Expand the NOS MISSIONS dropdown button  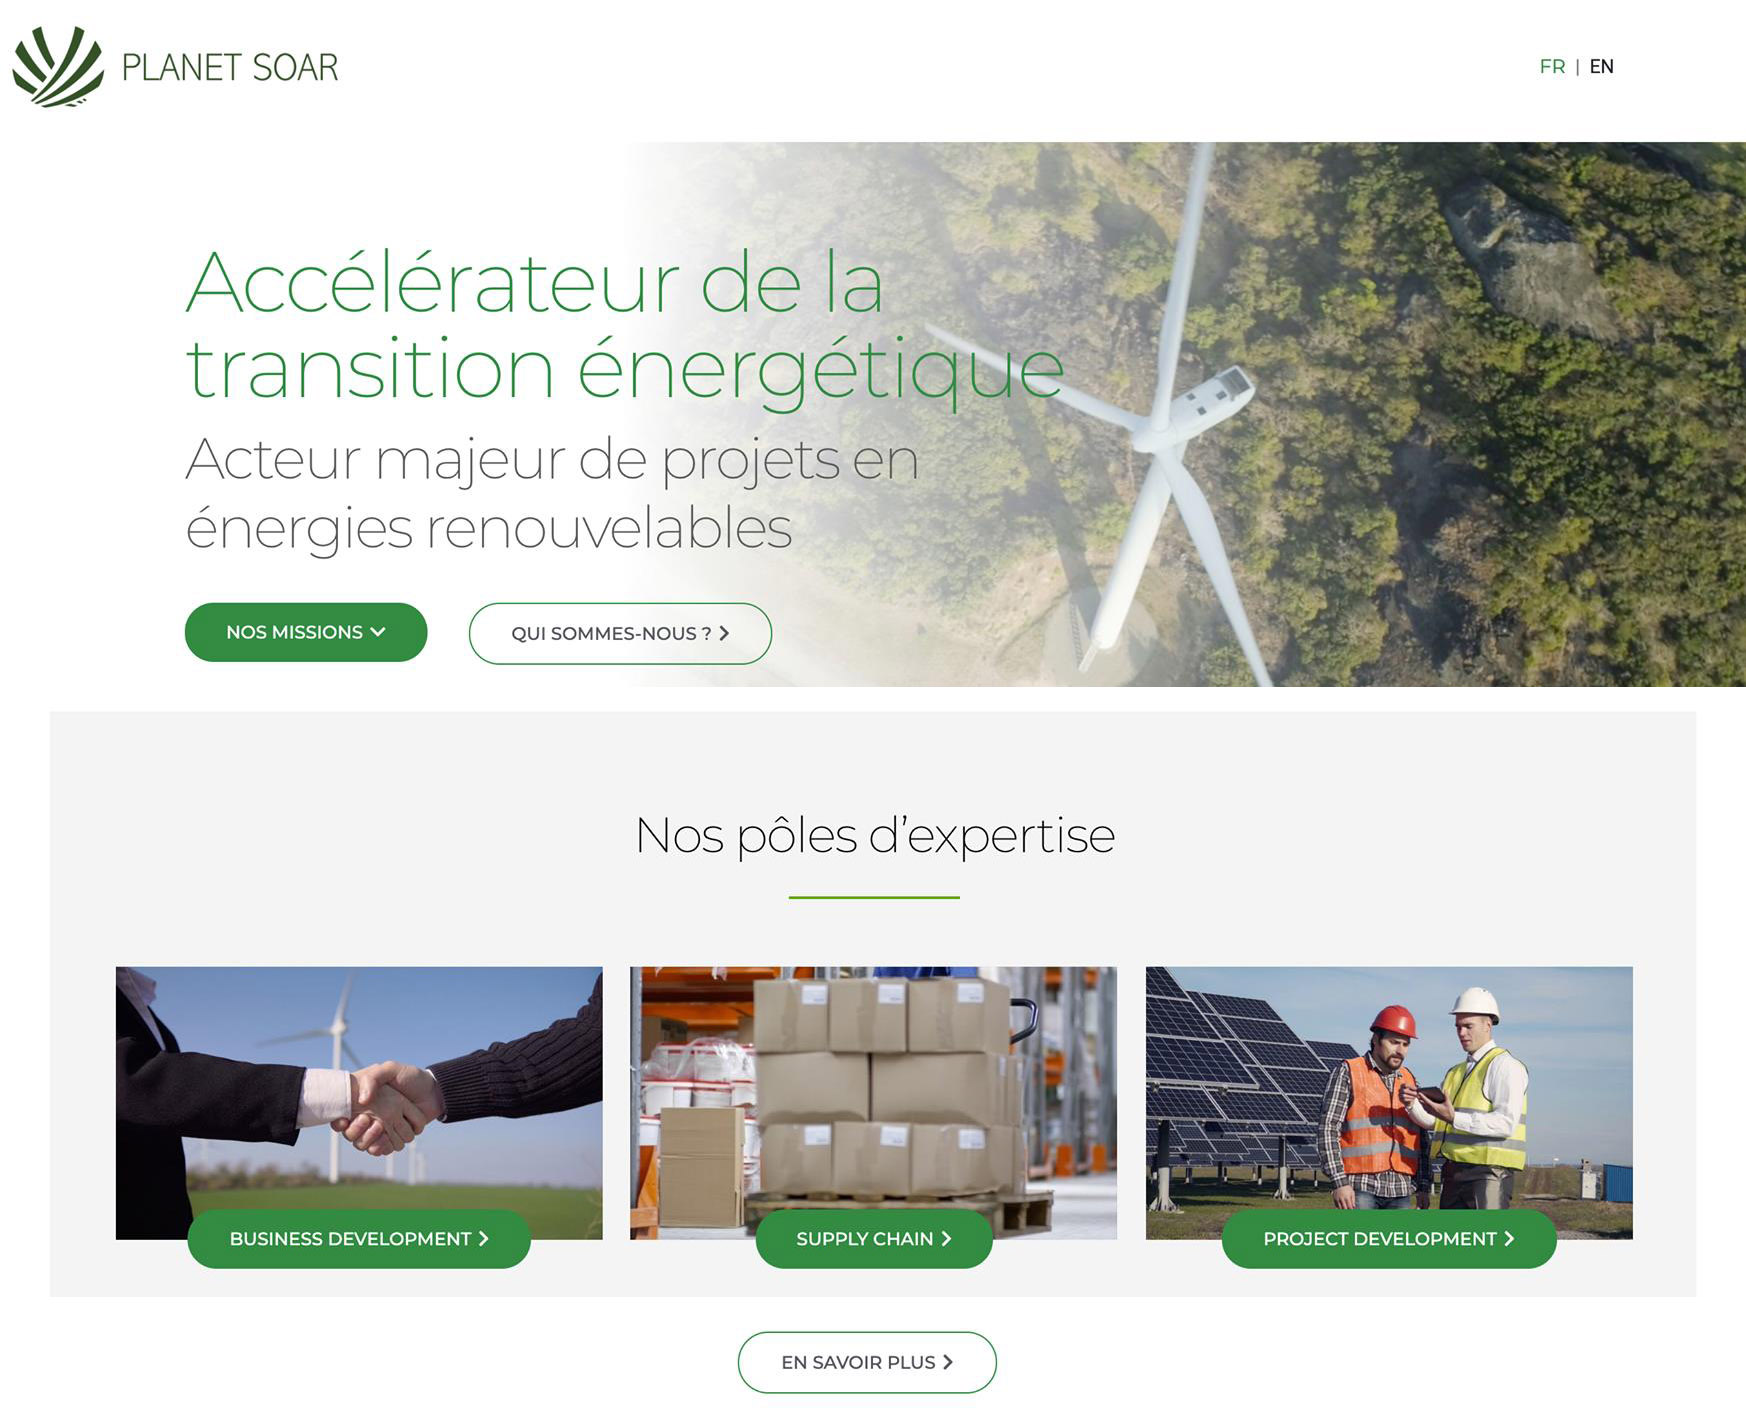306,632
